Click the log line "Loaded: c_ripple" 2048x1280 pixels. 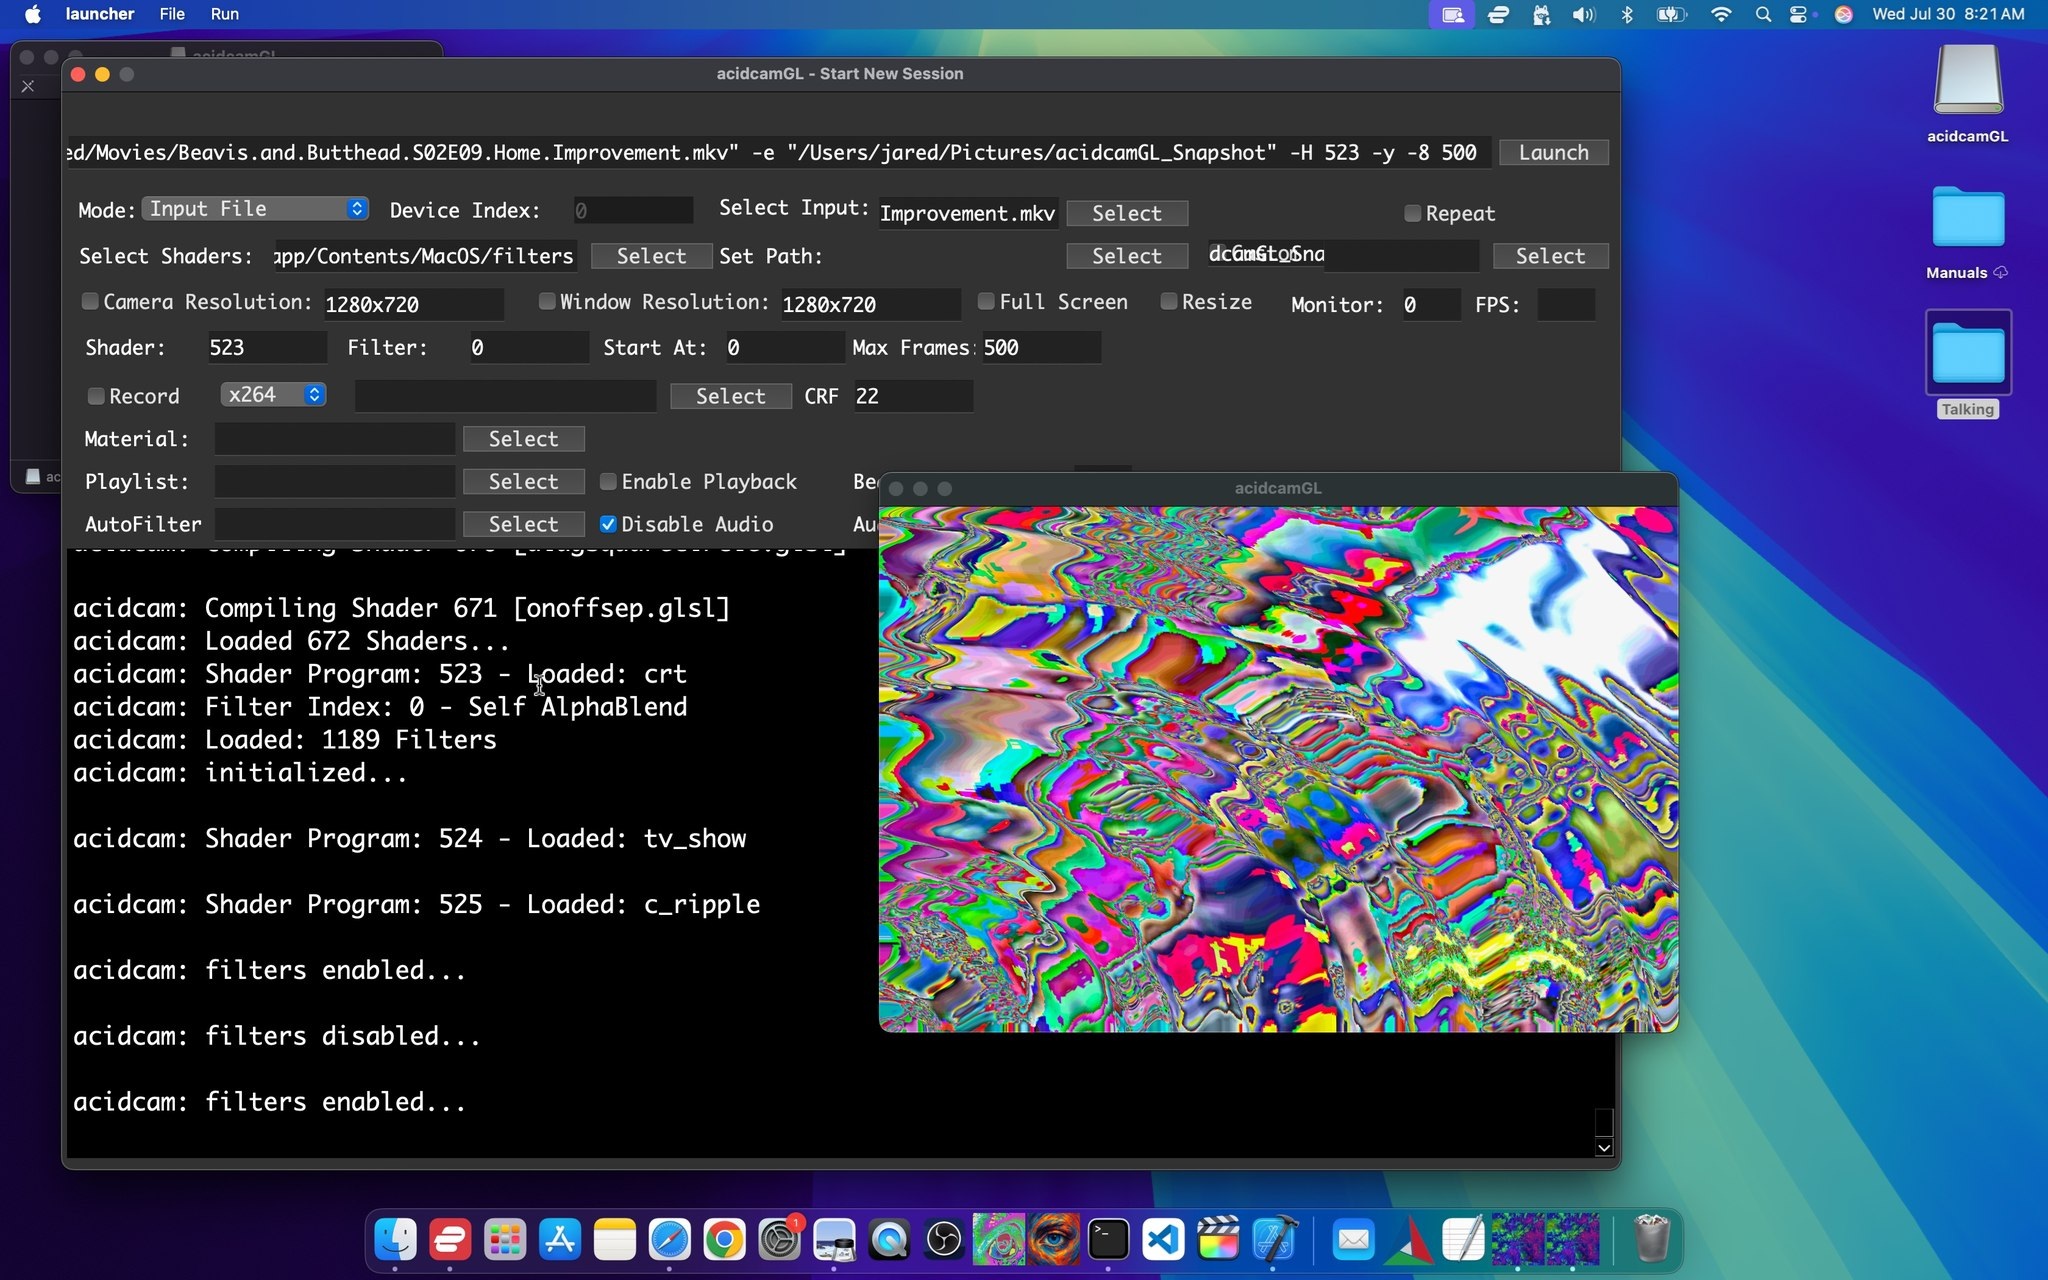click(643, 904)
